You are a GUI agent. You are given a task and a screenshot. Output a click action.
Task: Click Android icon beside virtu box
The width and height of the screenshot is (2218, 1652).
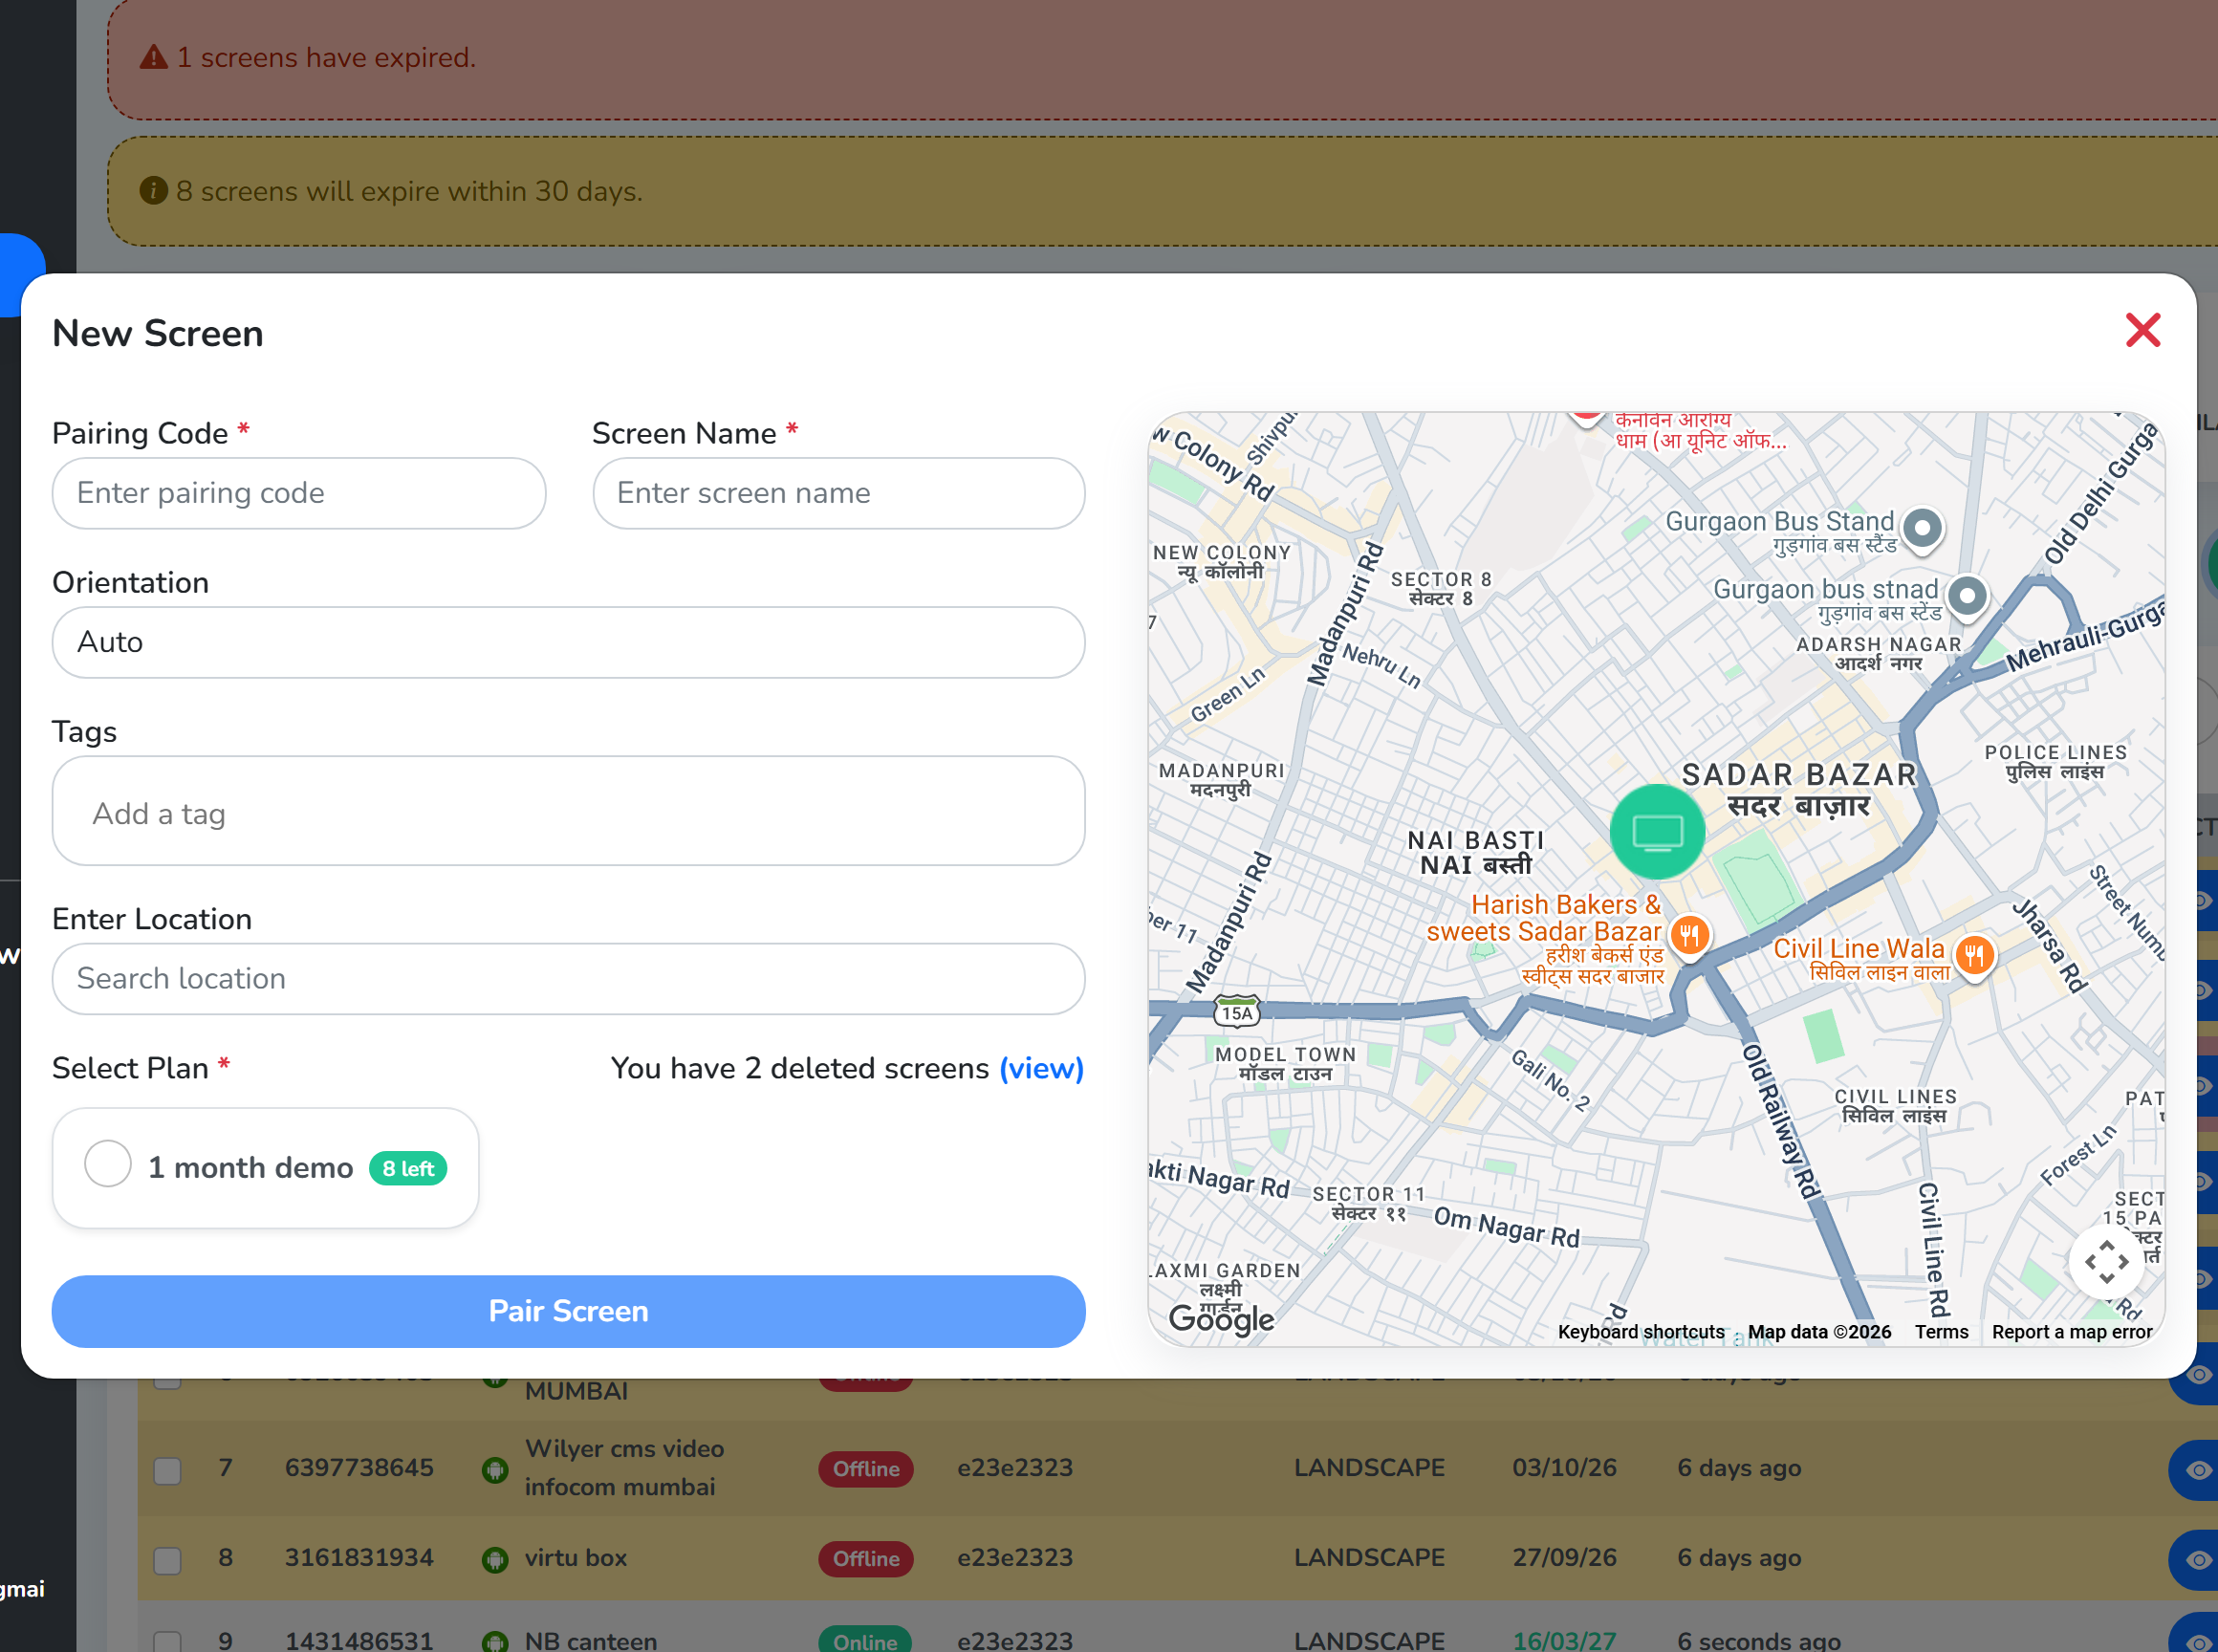(495, 1560)
